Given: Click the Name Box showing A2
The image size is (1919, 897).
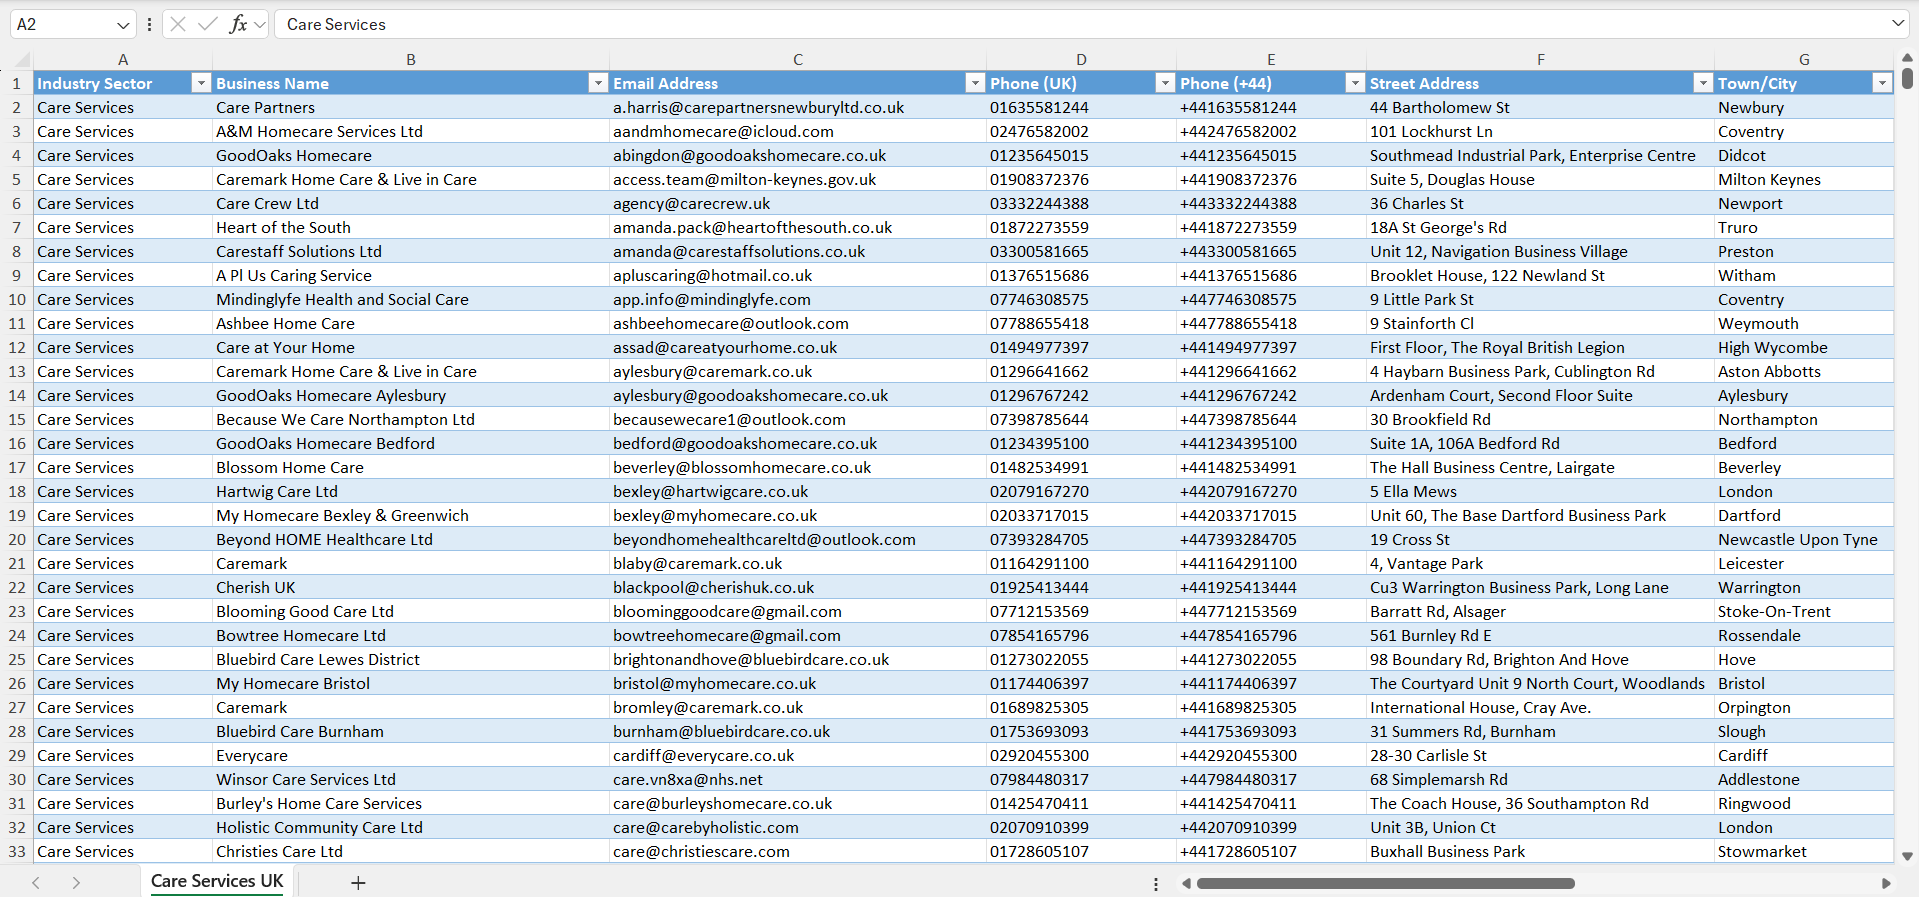Looking at the screenshot, I should coord(62,24).
